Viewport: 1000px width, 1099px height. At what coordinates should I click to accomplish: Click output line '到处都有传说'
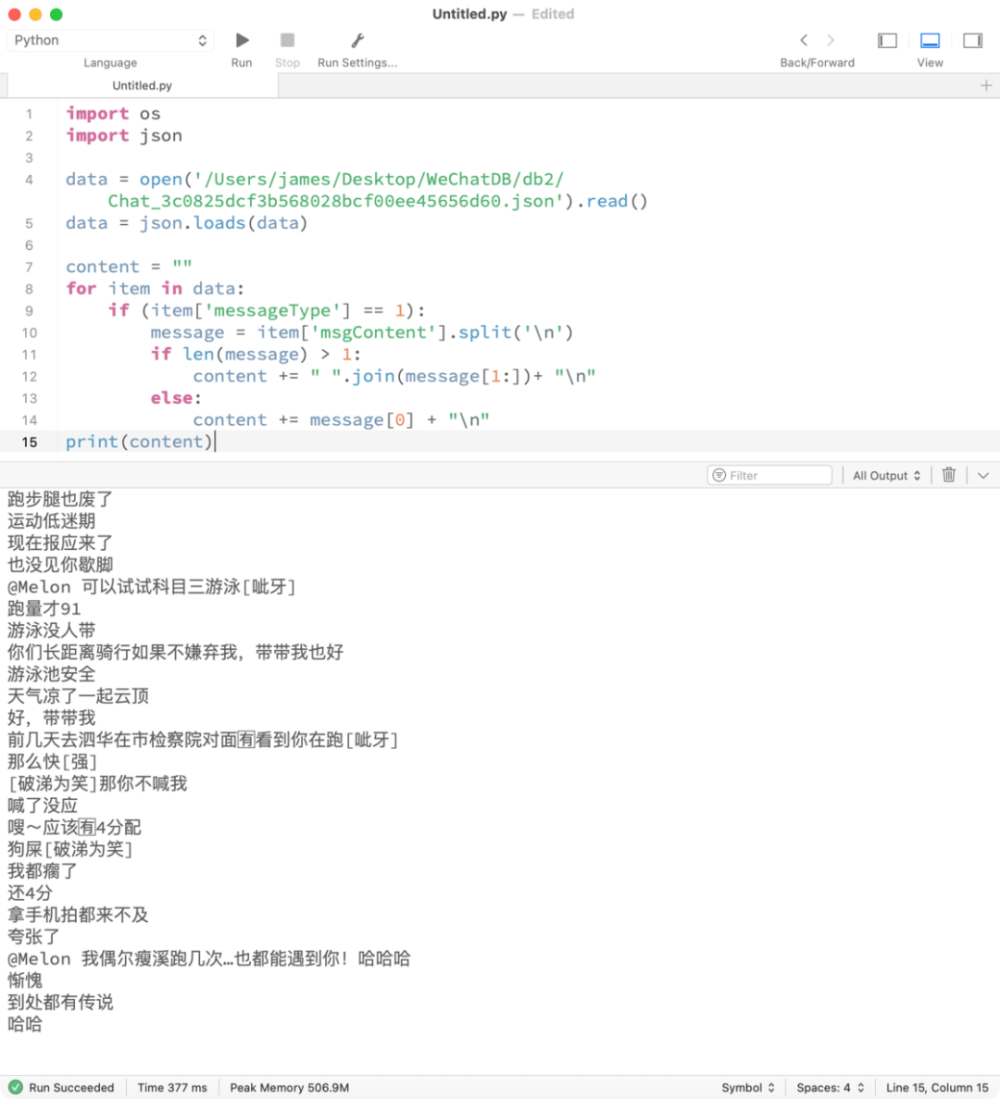tap(60, 1002)
